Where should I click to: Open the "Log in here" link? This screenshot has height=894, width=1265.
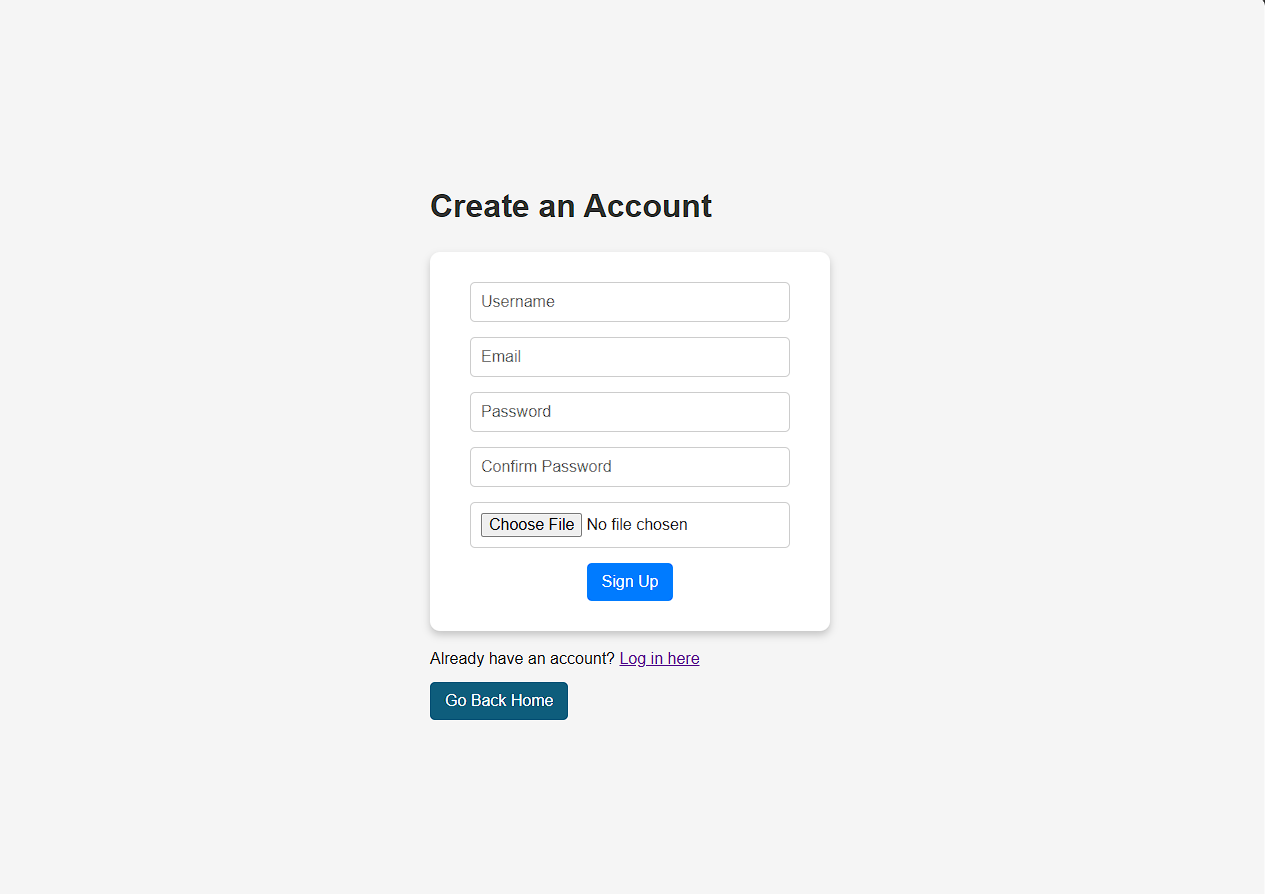[659, 659]
